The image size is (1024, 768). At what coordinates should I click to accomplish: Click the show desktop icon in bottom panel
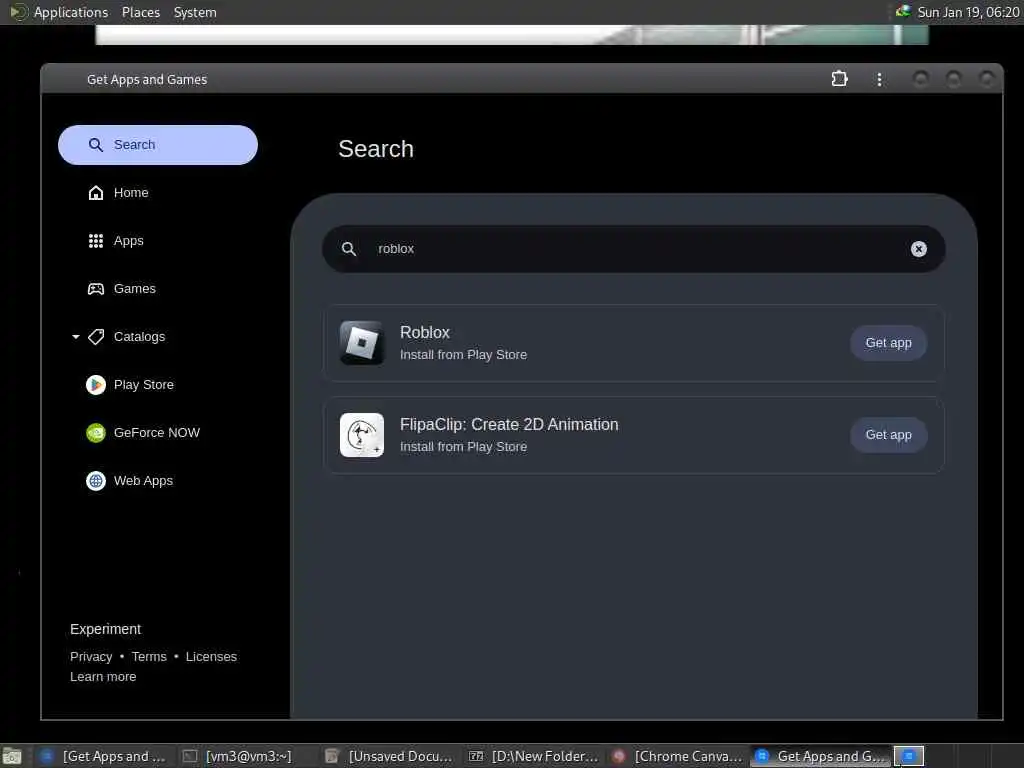pos(12,756)
